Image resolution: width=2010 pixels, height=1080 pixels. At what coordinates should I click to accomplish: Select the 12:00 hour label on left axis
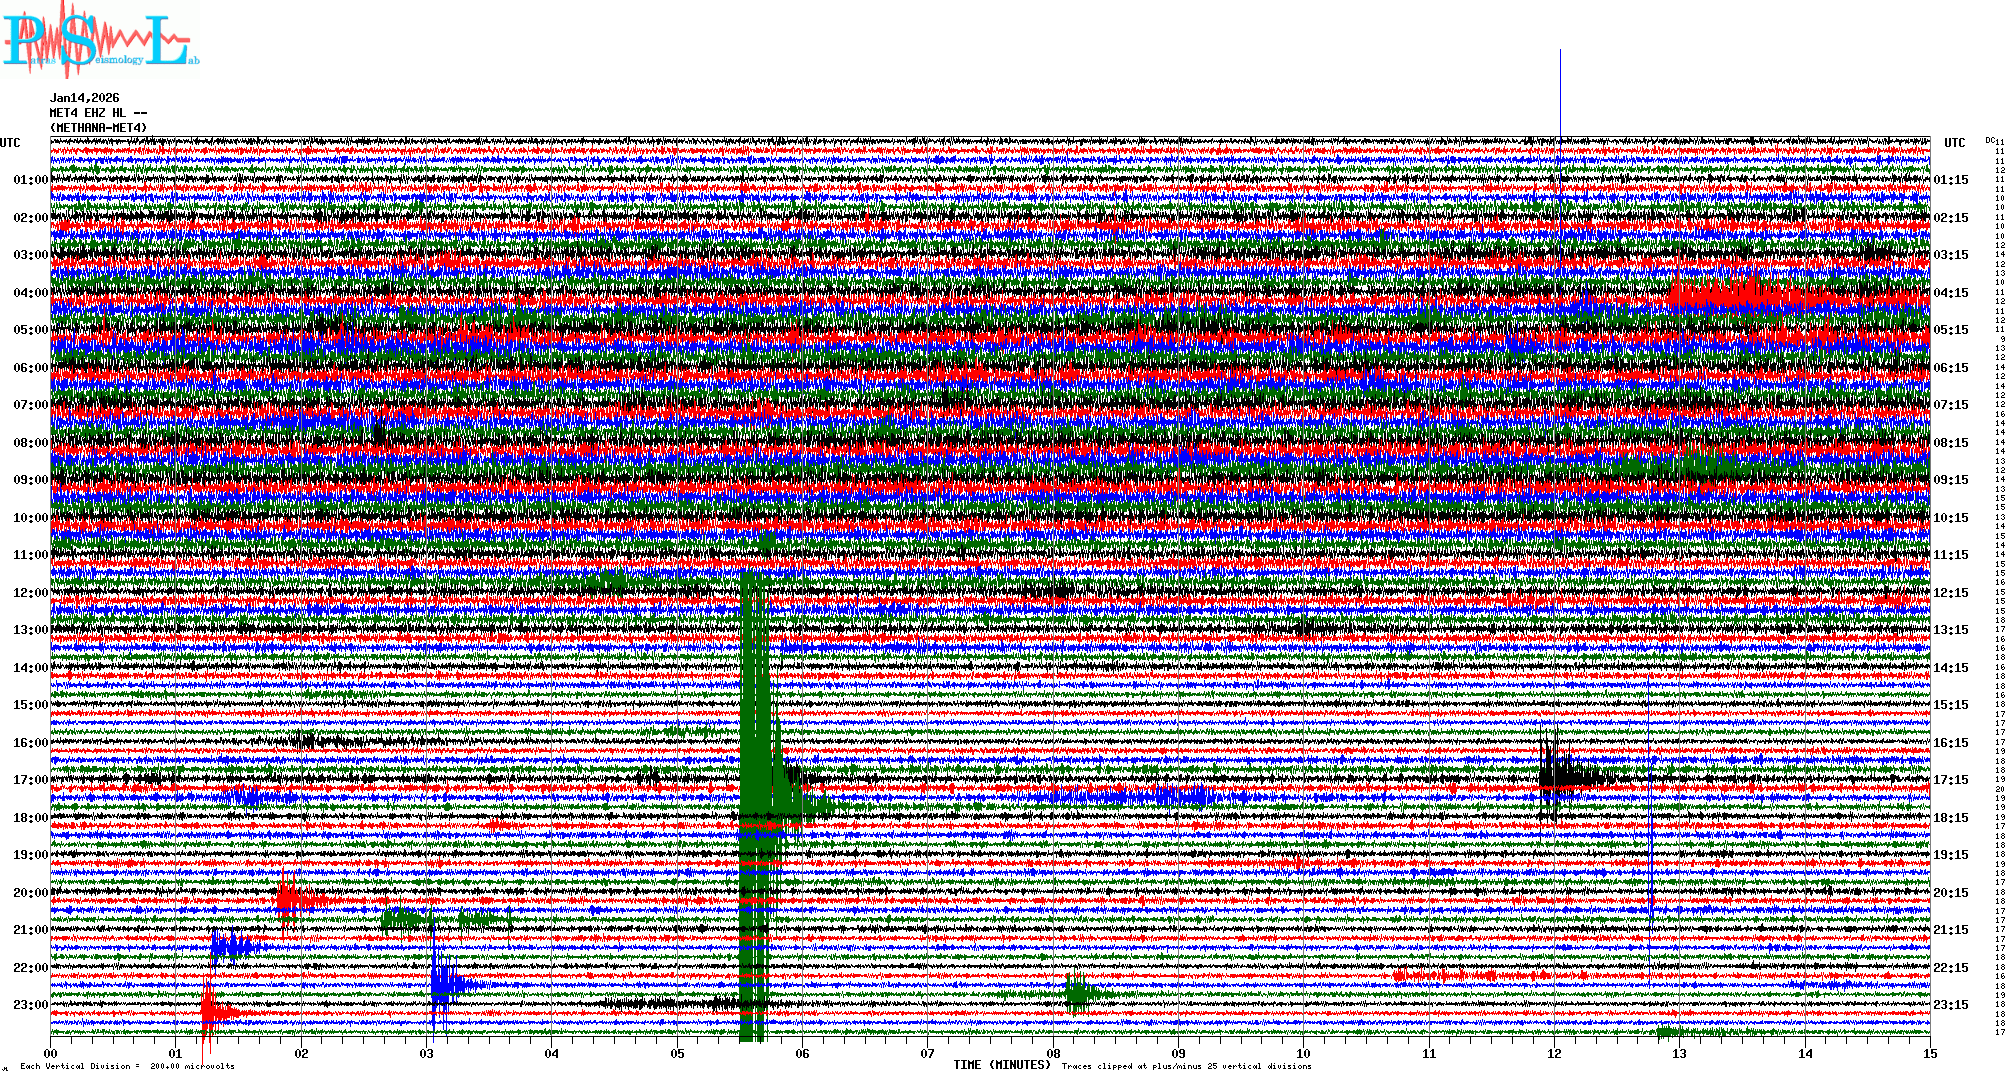click(x=30, y=593)
